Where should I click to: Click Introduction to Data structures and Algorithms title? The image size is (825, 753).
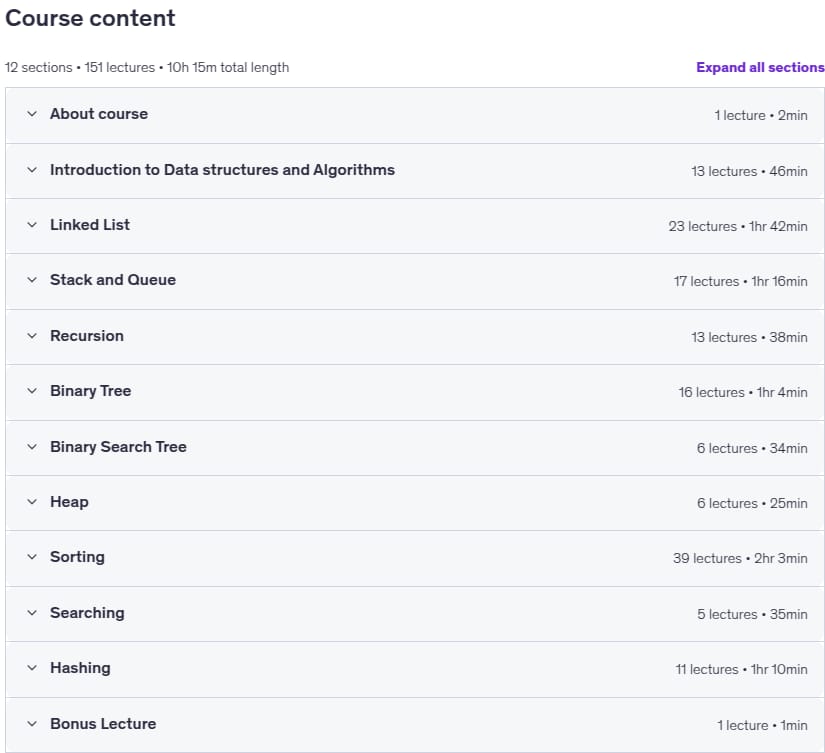223,170
